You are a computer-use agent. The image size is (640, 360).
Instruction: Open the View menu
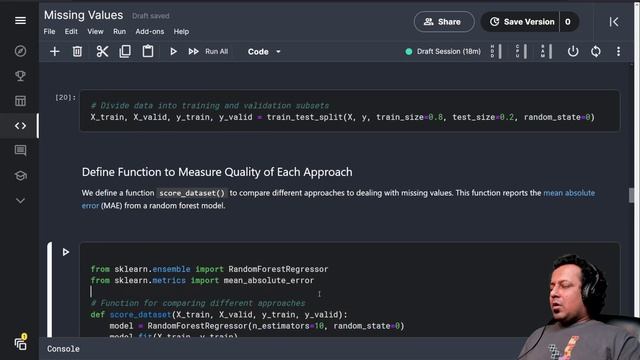click(95, 31)
